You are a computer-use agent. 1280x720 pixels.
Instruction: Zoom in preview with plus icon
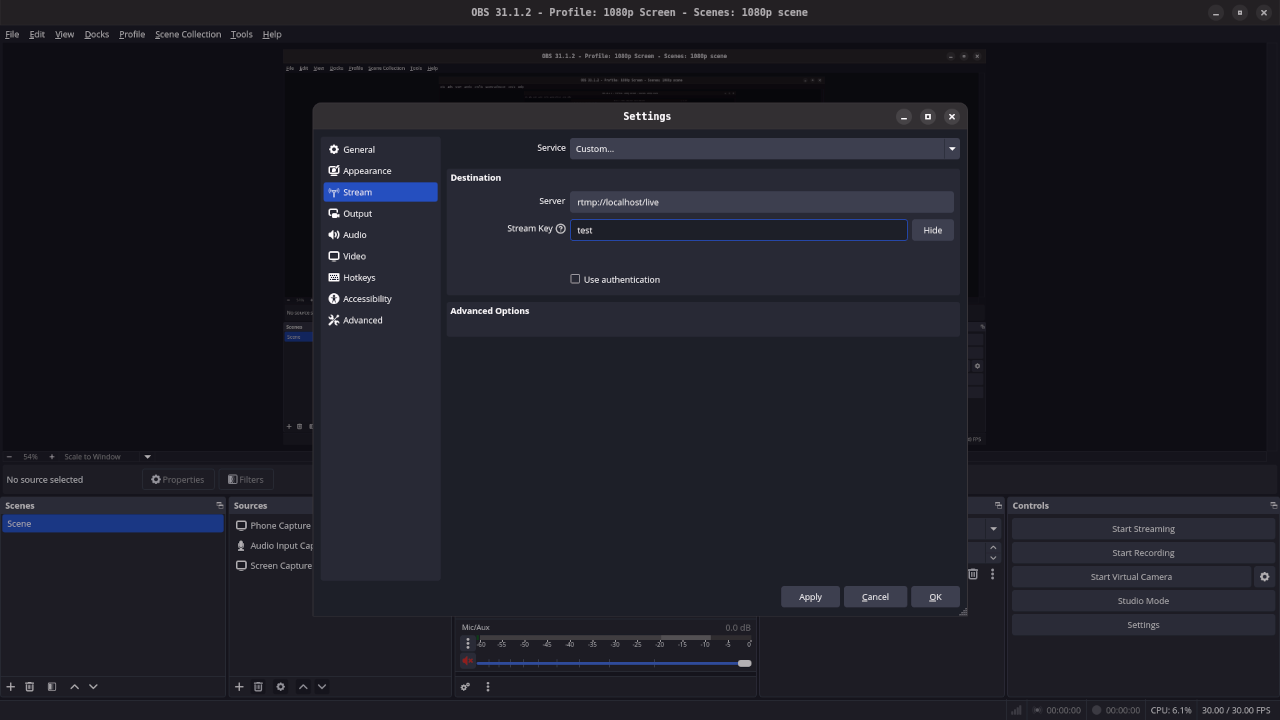(52, 457)
